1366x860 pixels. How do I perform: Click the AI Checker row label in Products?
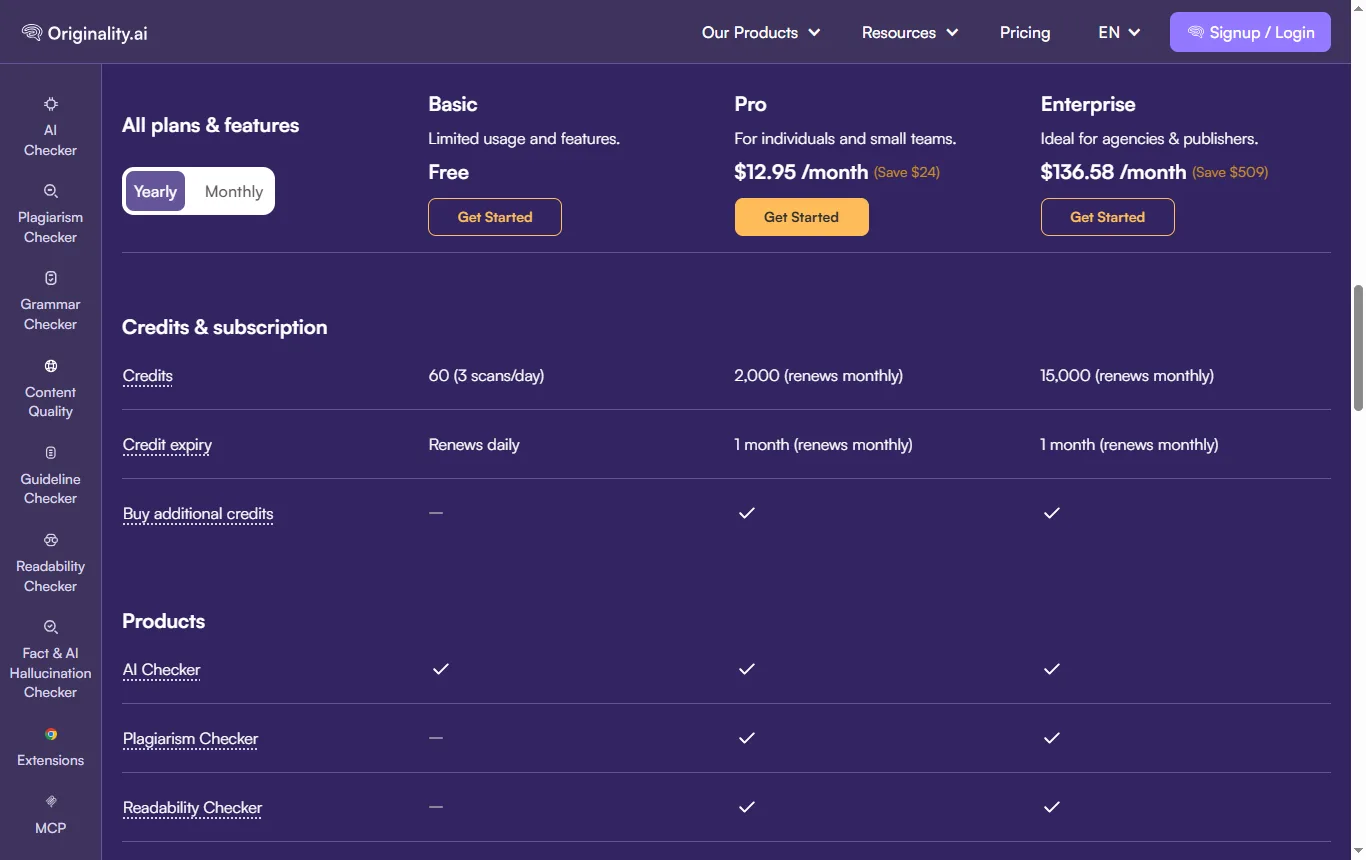pyautogui.click(x=161, y=670)
